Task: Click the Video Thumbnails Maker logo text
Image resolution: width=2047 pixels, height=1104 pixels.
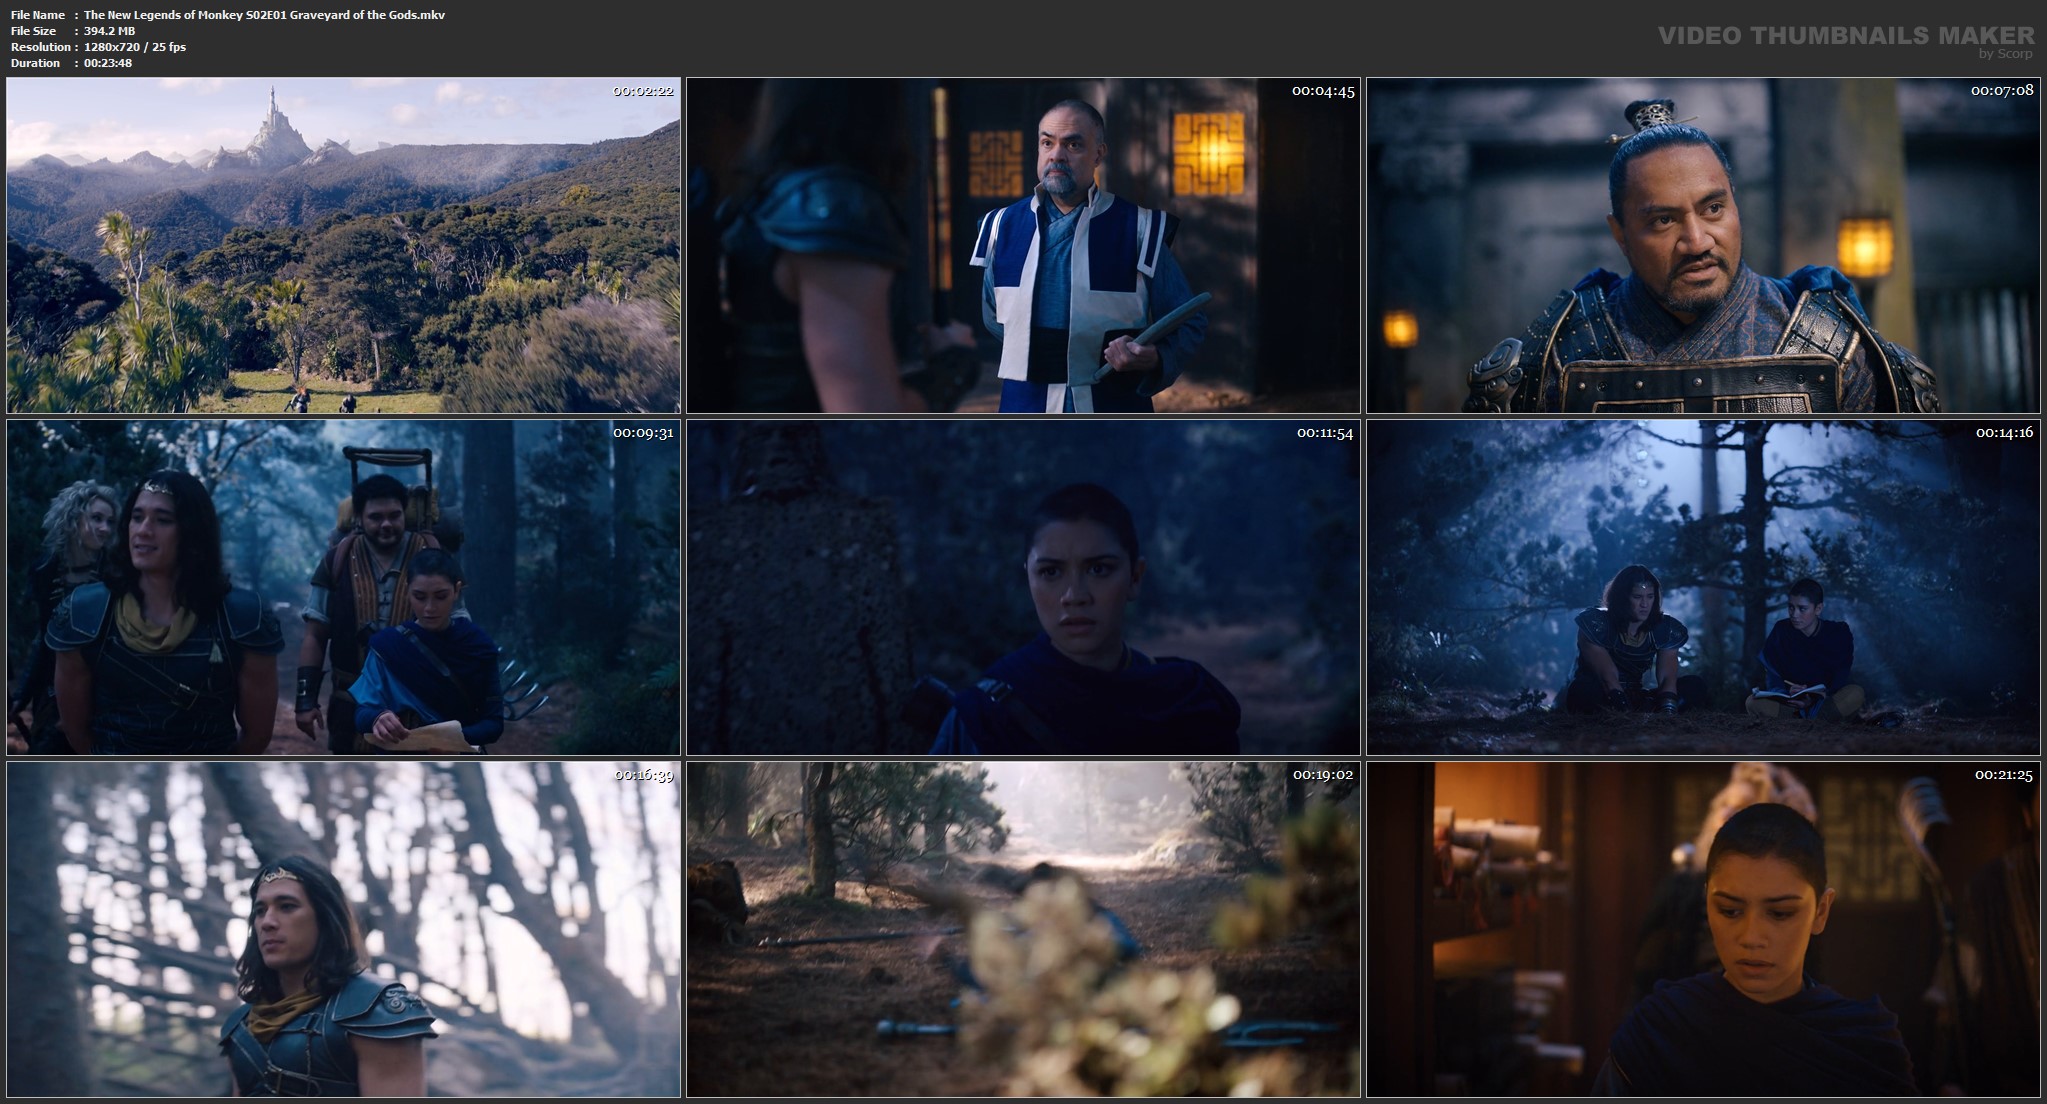Action: click(x=1845, y=35)
